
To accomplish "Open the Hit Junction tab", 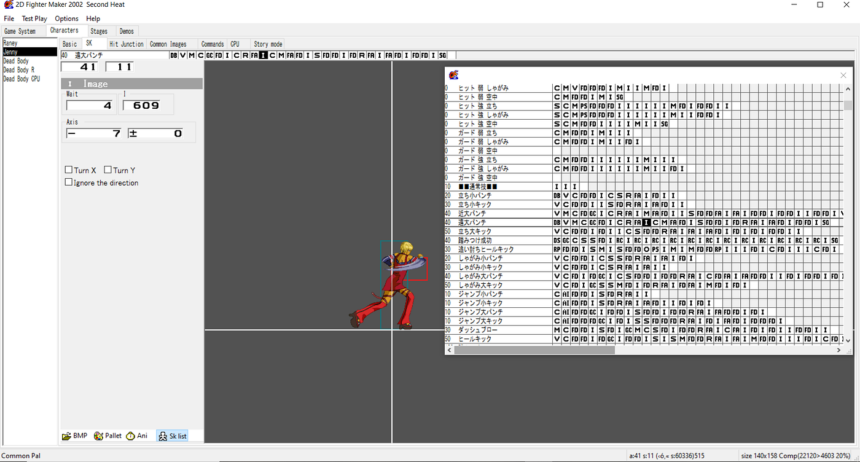I will [x=127, y=44].
